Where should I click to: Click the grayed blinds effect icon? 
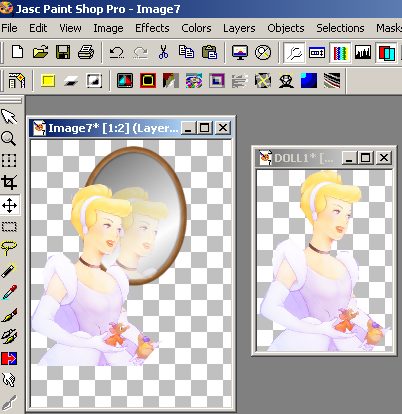240,81
